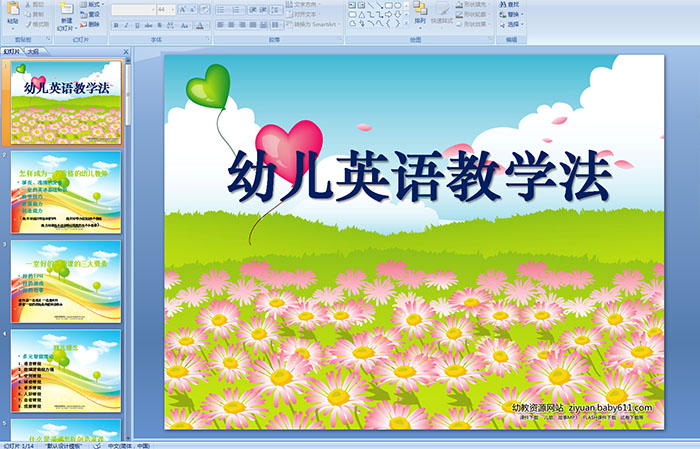Click the Shrink Font icon
The image size is (700, 449).
(x=192, y=9)
